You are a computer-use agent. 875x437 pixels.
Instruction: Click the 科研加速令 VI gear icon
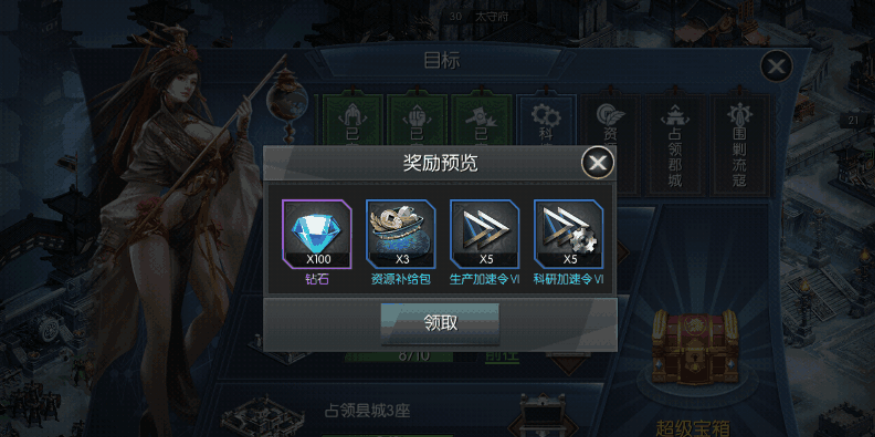(569, 234)
